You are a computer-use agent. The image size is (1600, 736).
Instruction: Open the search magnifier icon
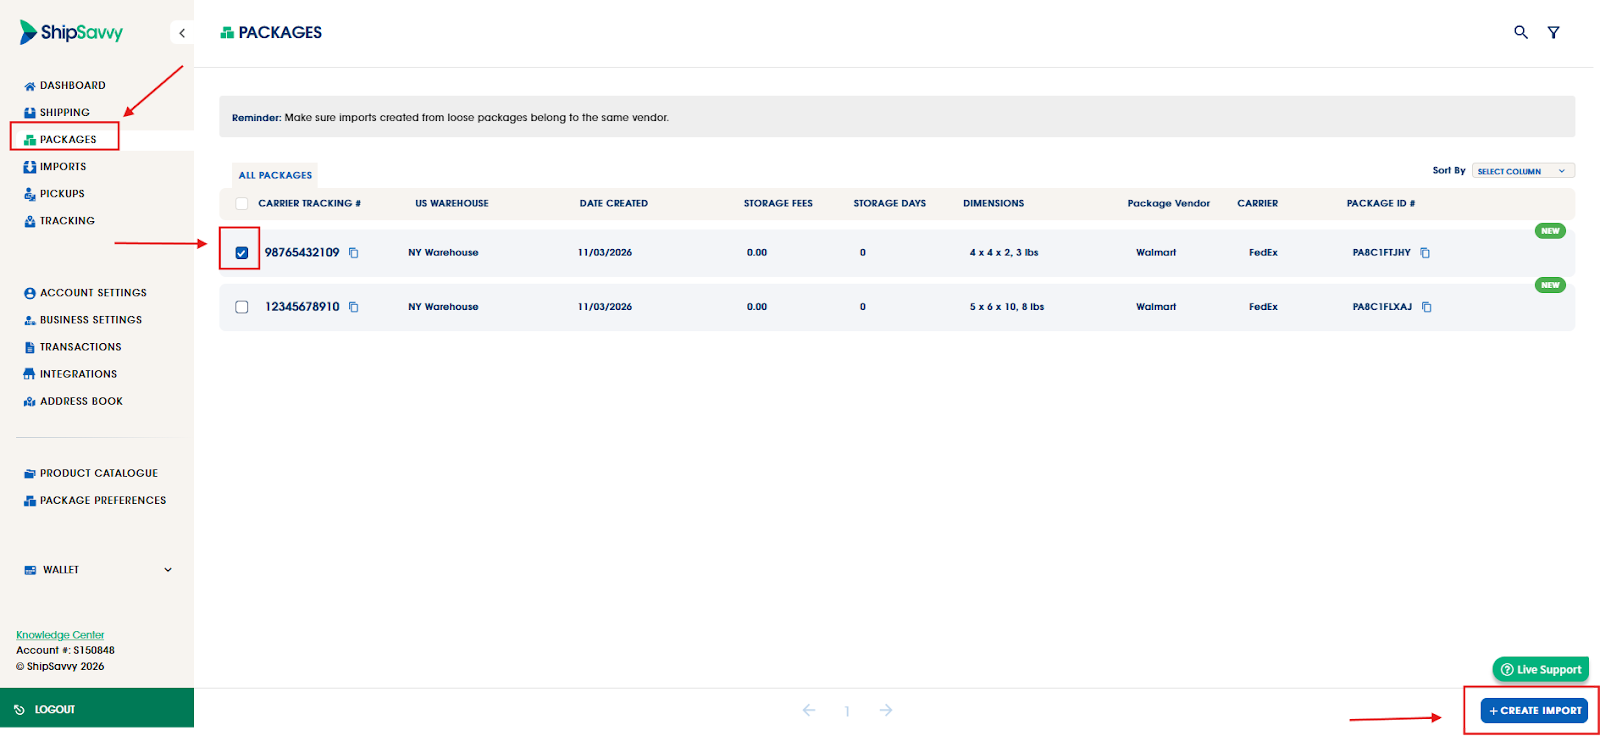pyautogui.click(x=1521, y=32)
